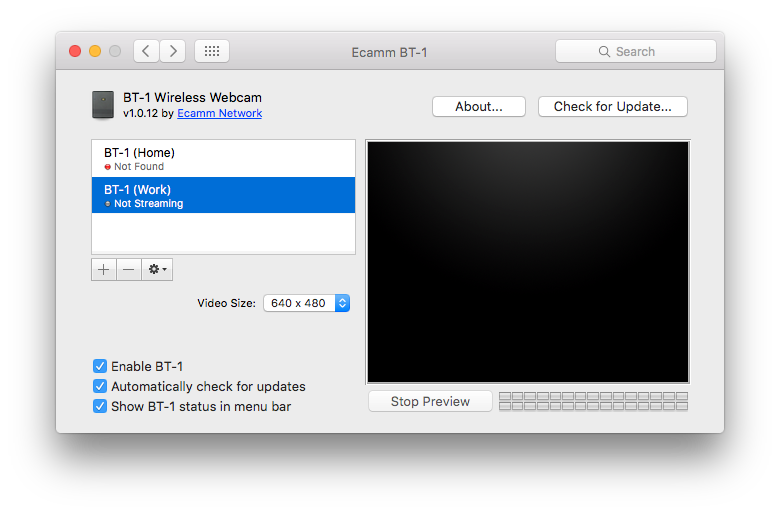Click the red Not Found status dot
Viewport: 780px width, 513px height.
(x=108, y=167)
